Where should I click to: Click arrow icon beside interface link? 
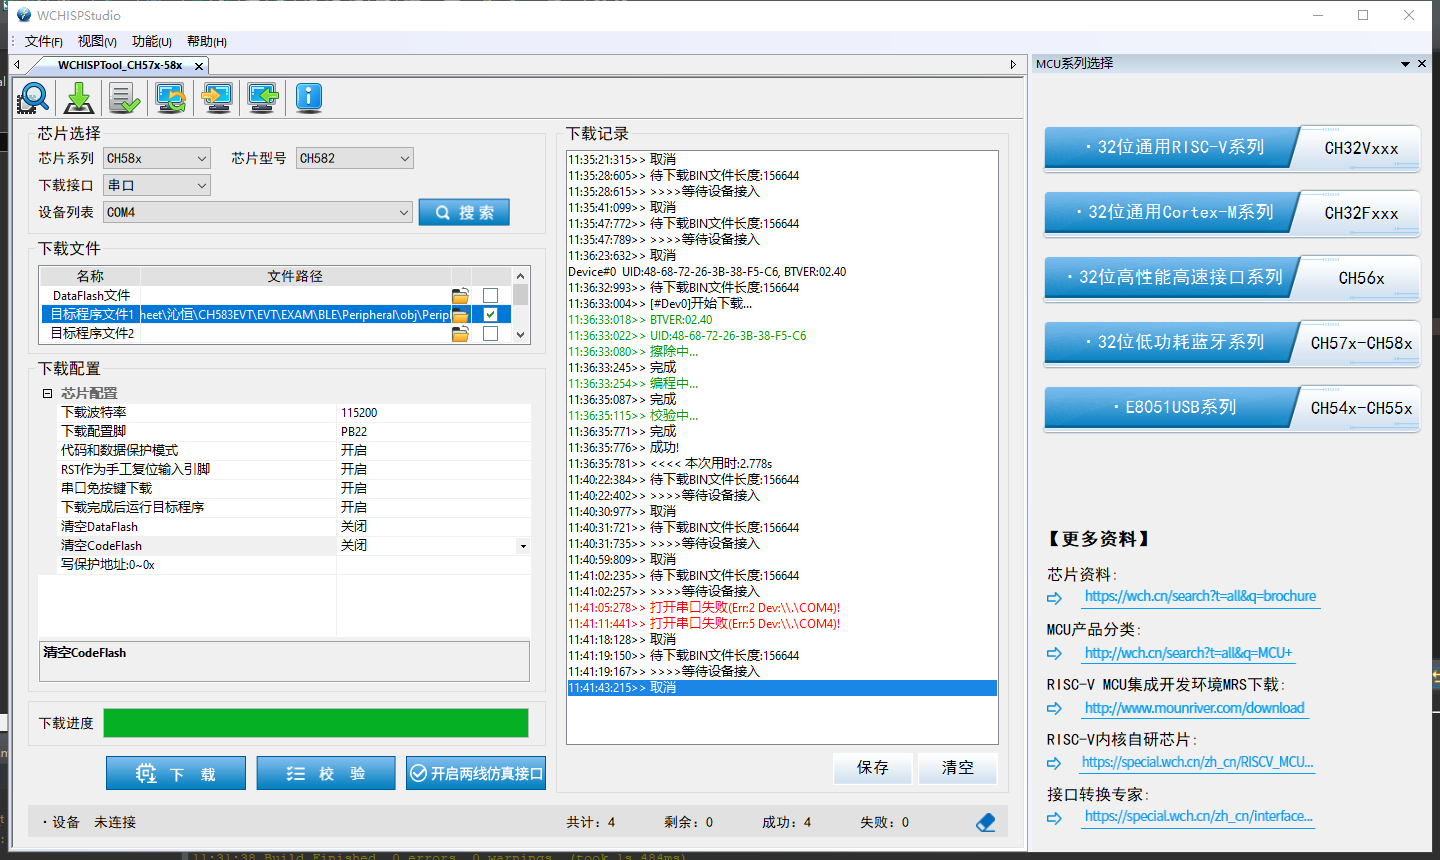point(1055,818)
